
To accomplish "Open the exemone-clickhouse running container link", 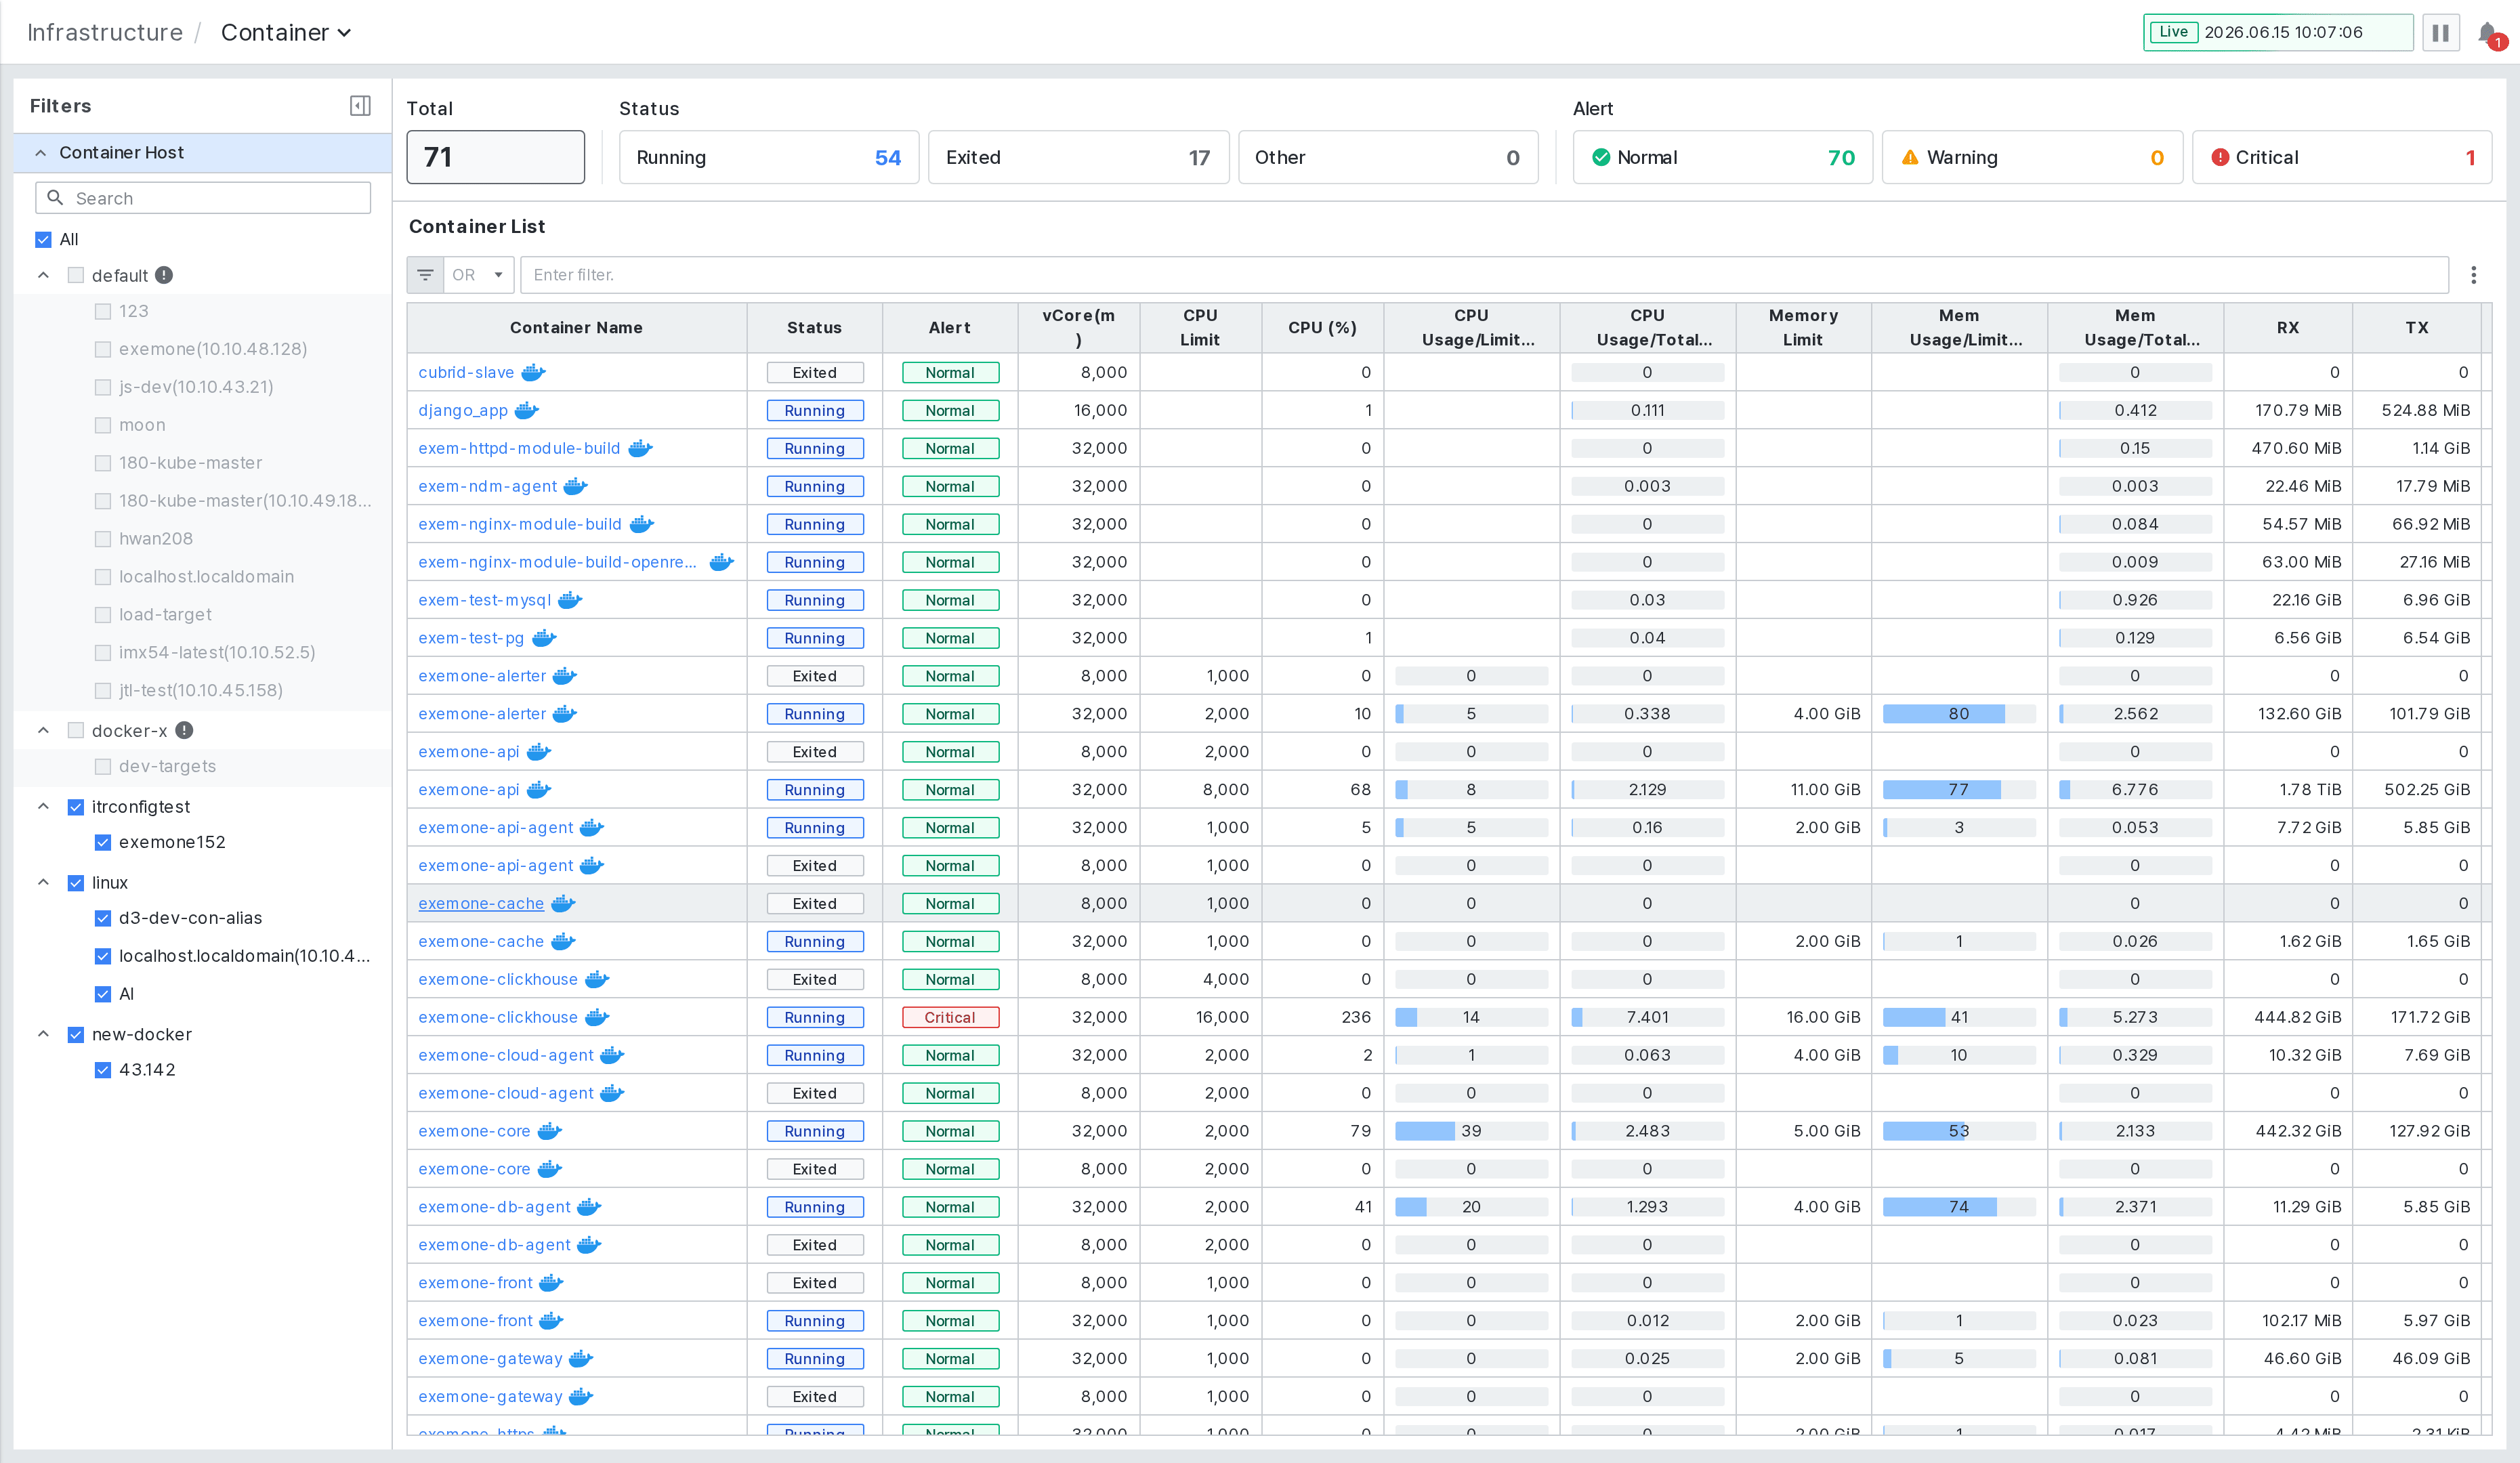I will tap(498, 1017).
